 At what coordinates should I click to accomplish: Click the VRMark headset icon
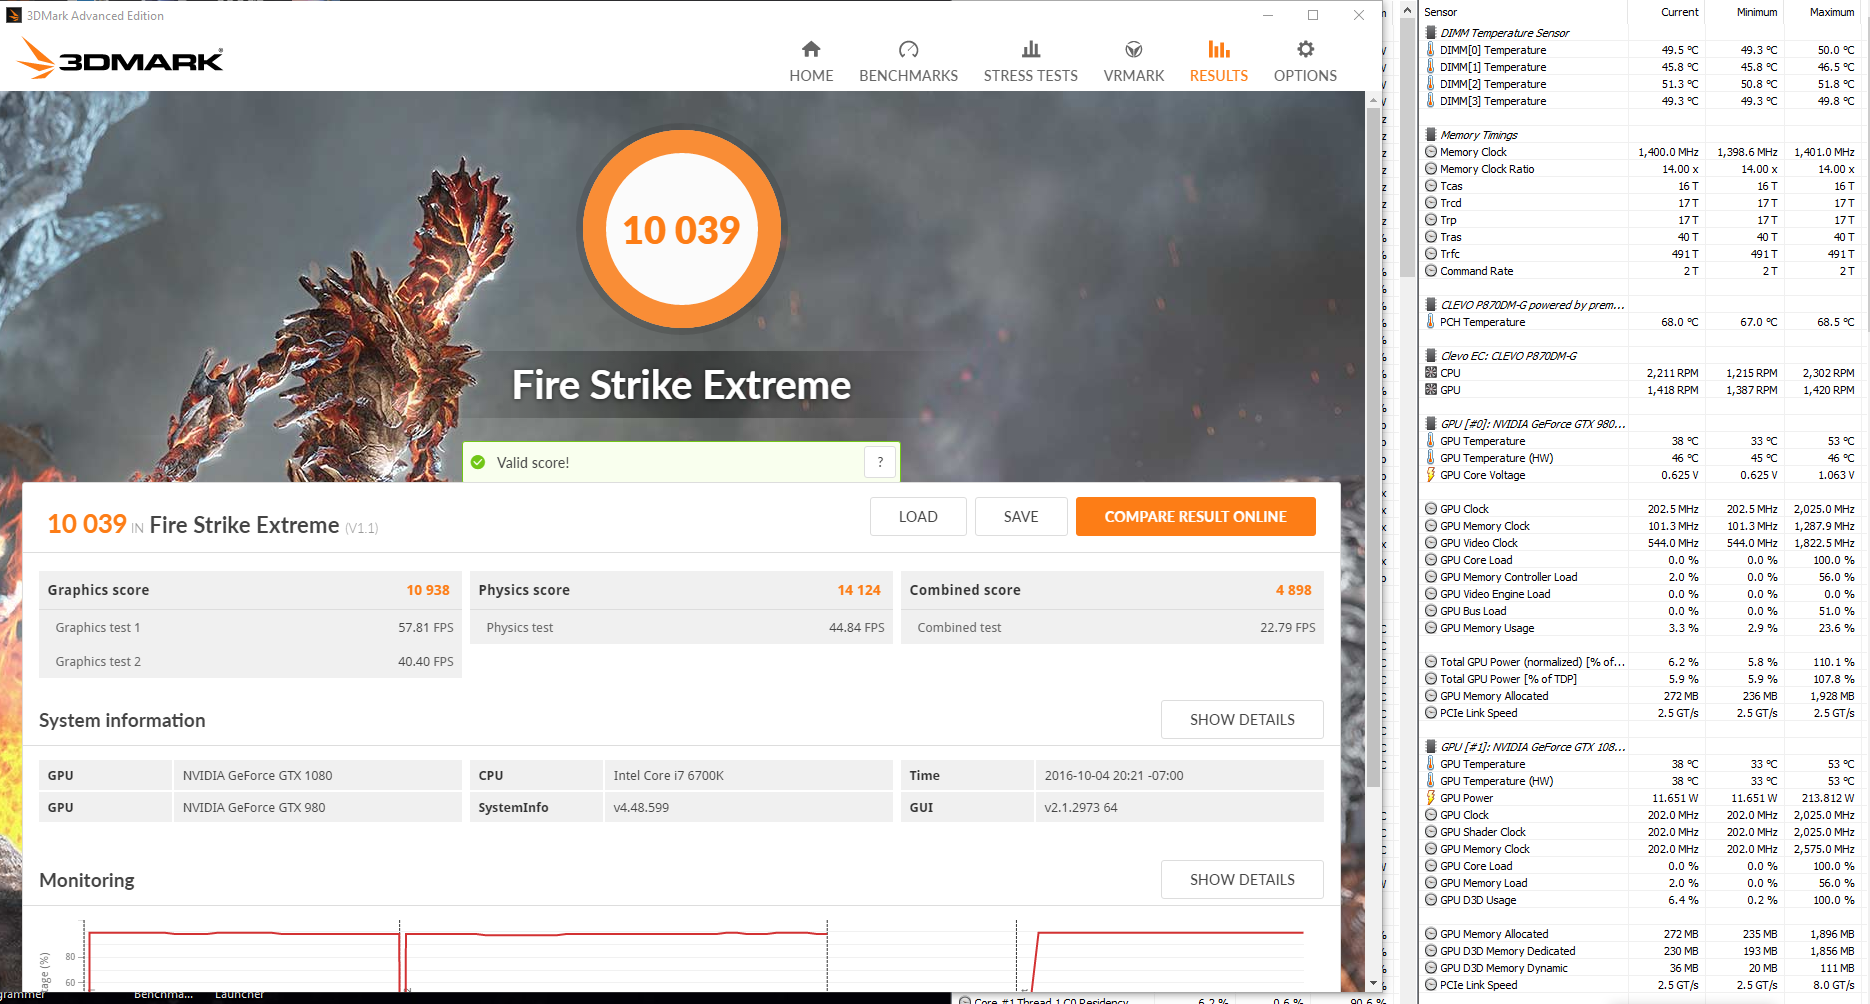coord(1134,49)
